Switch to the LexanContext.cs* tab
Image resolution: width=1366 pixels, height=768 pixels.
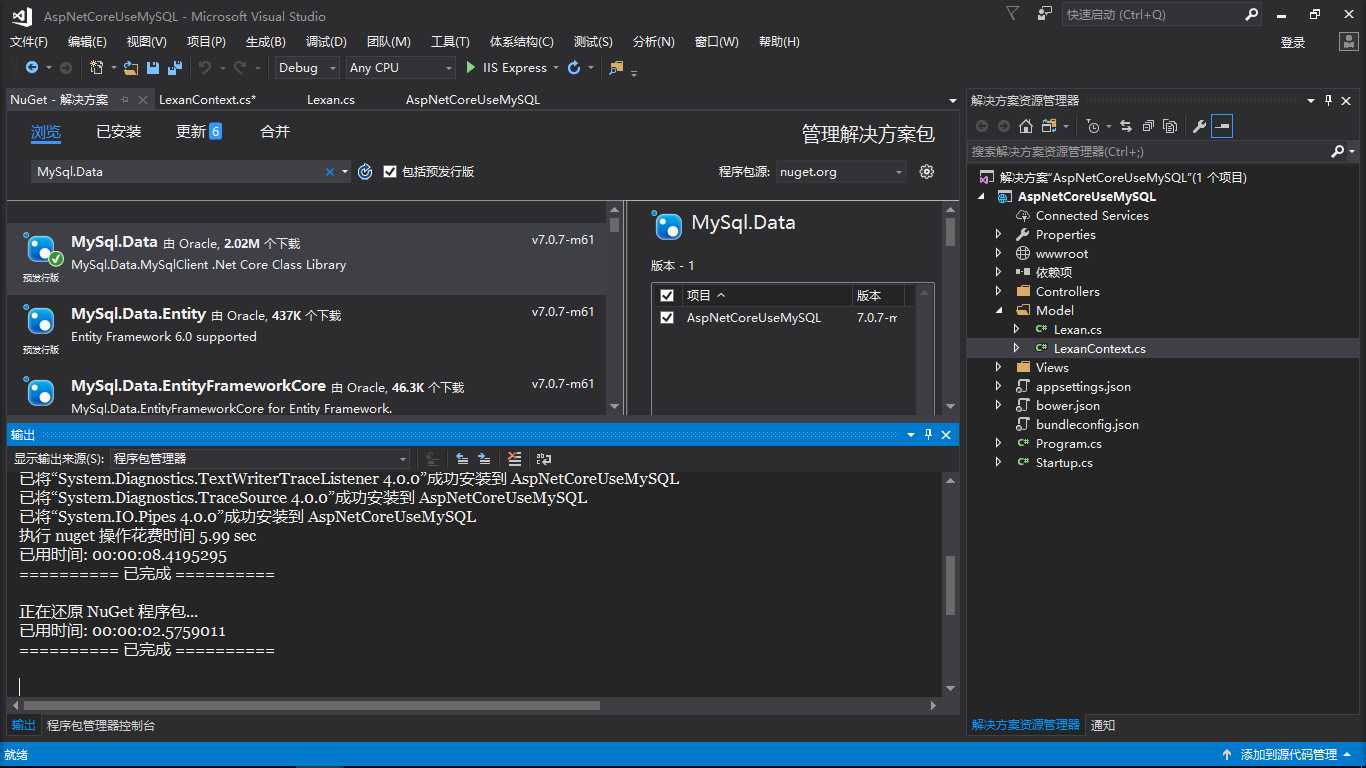pos(208,100)
